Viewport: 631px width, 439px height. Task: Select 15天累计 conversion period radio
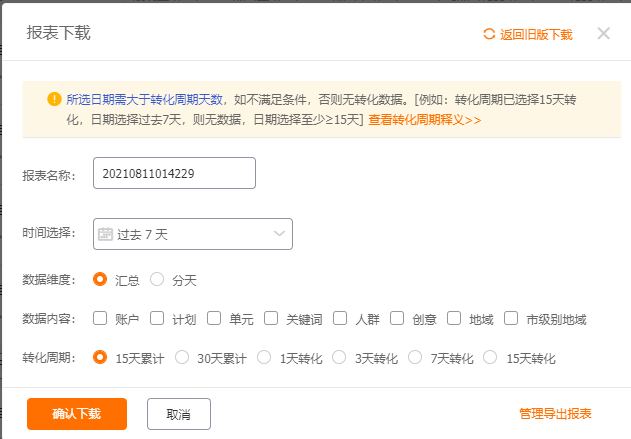(x=100, y=357)
